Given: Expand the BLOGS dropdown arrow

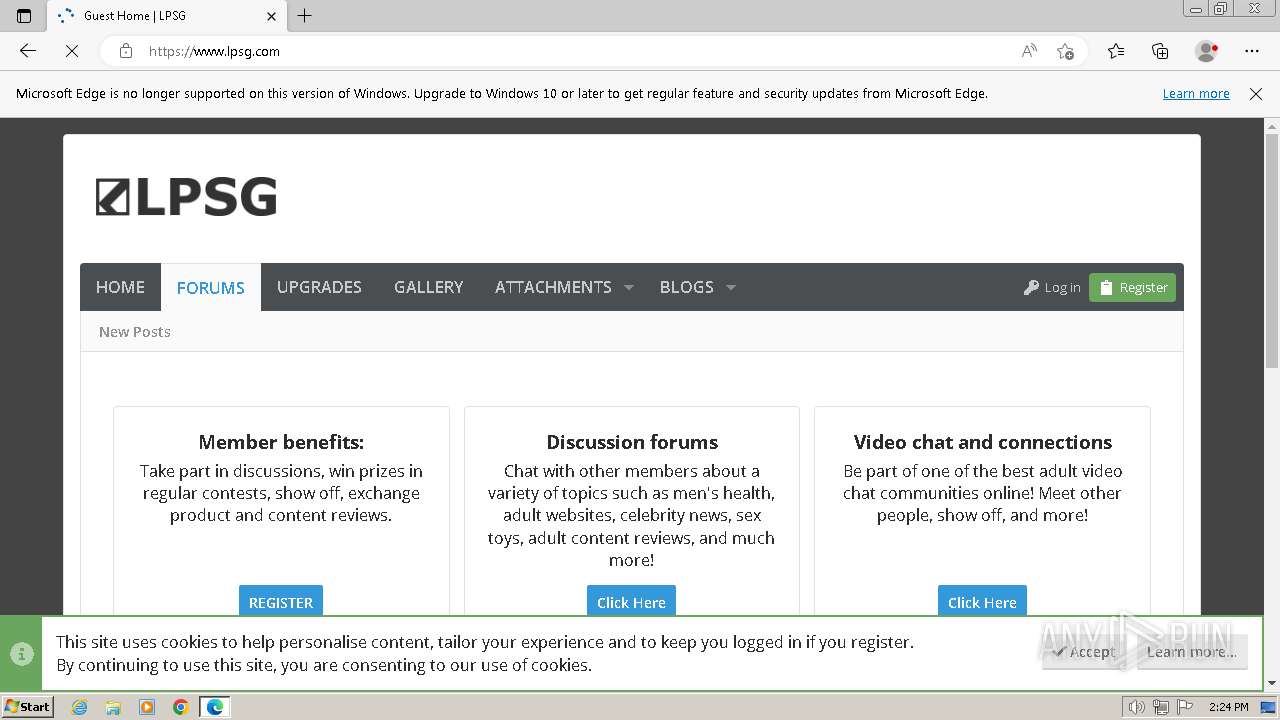Looking at the screenshot, I should pos(731,288).
